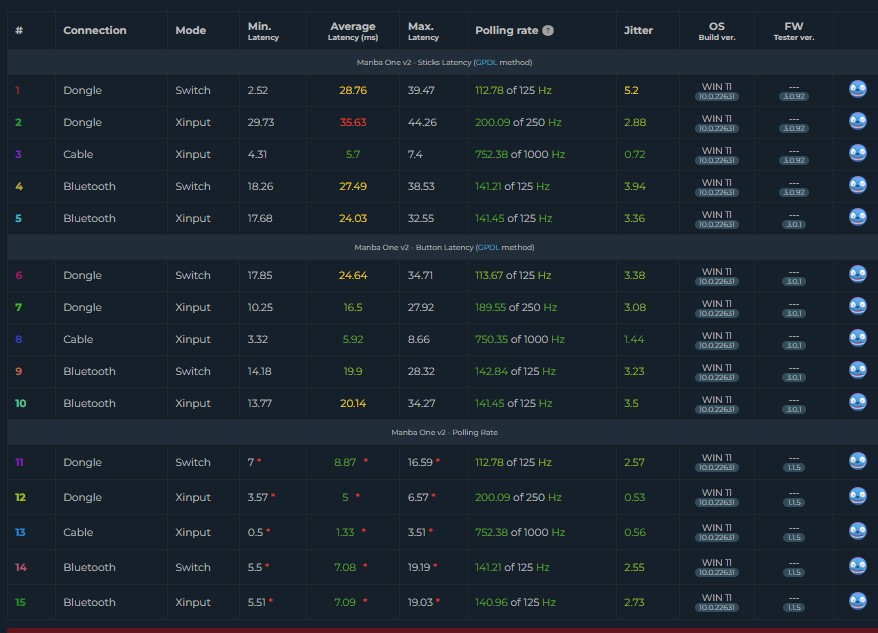Open the face icon in row 10
This screenshot has width=878, height=633.
(857, 402)
